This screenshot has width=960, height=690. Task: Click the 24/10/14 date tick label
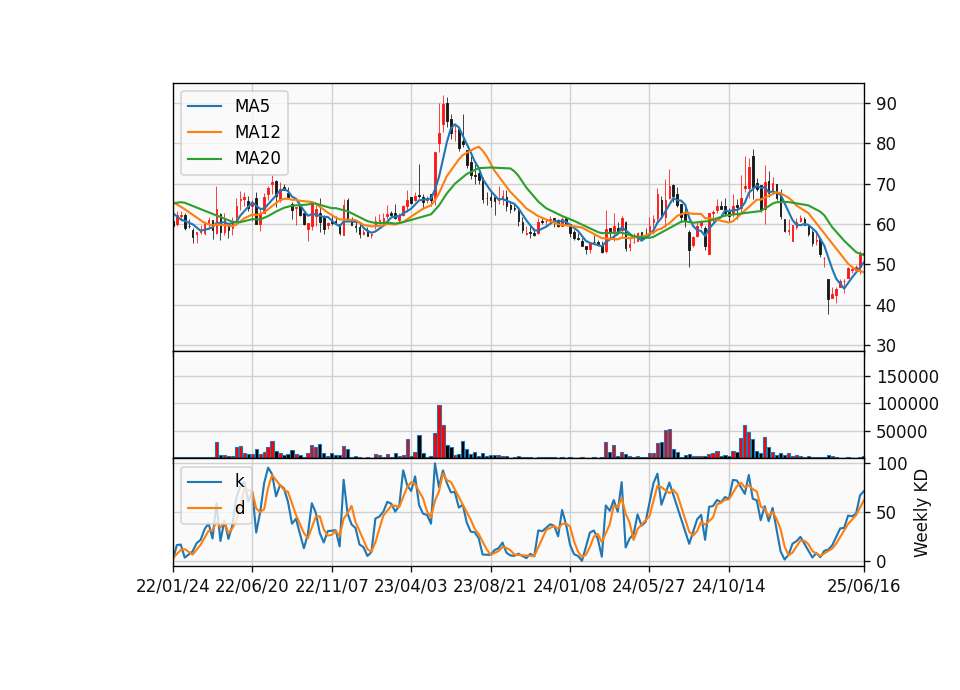click(x=729, y=586)
